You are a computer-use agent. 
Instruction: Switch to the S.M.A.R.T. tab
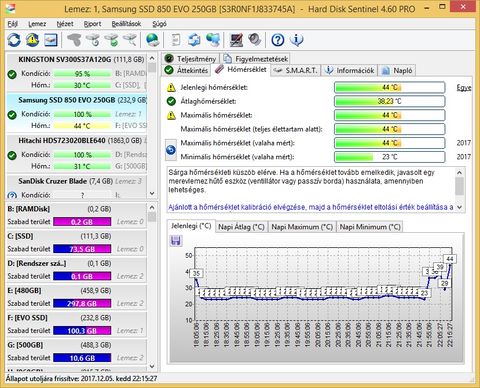coord(295,70)
